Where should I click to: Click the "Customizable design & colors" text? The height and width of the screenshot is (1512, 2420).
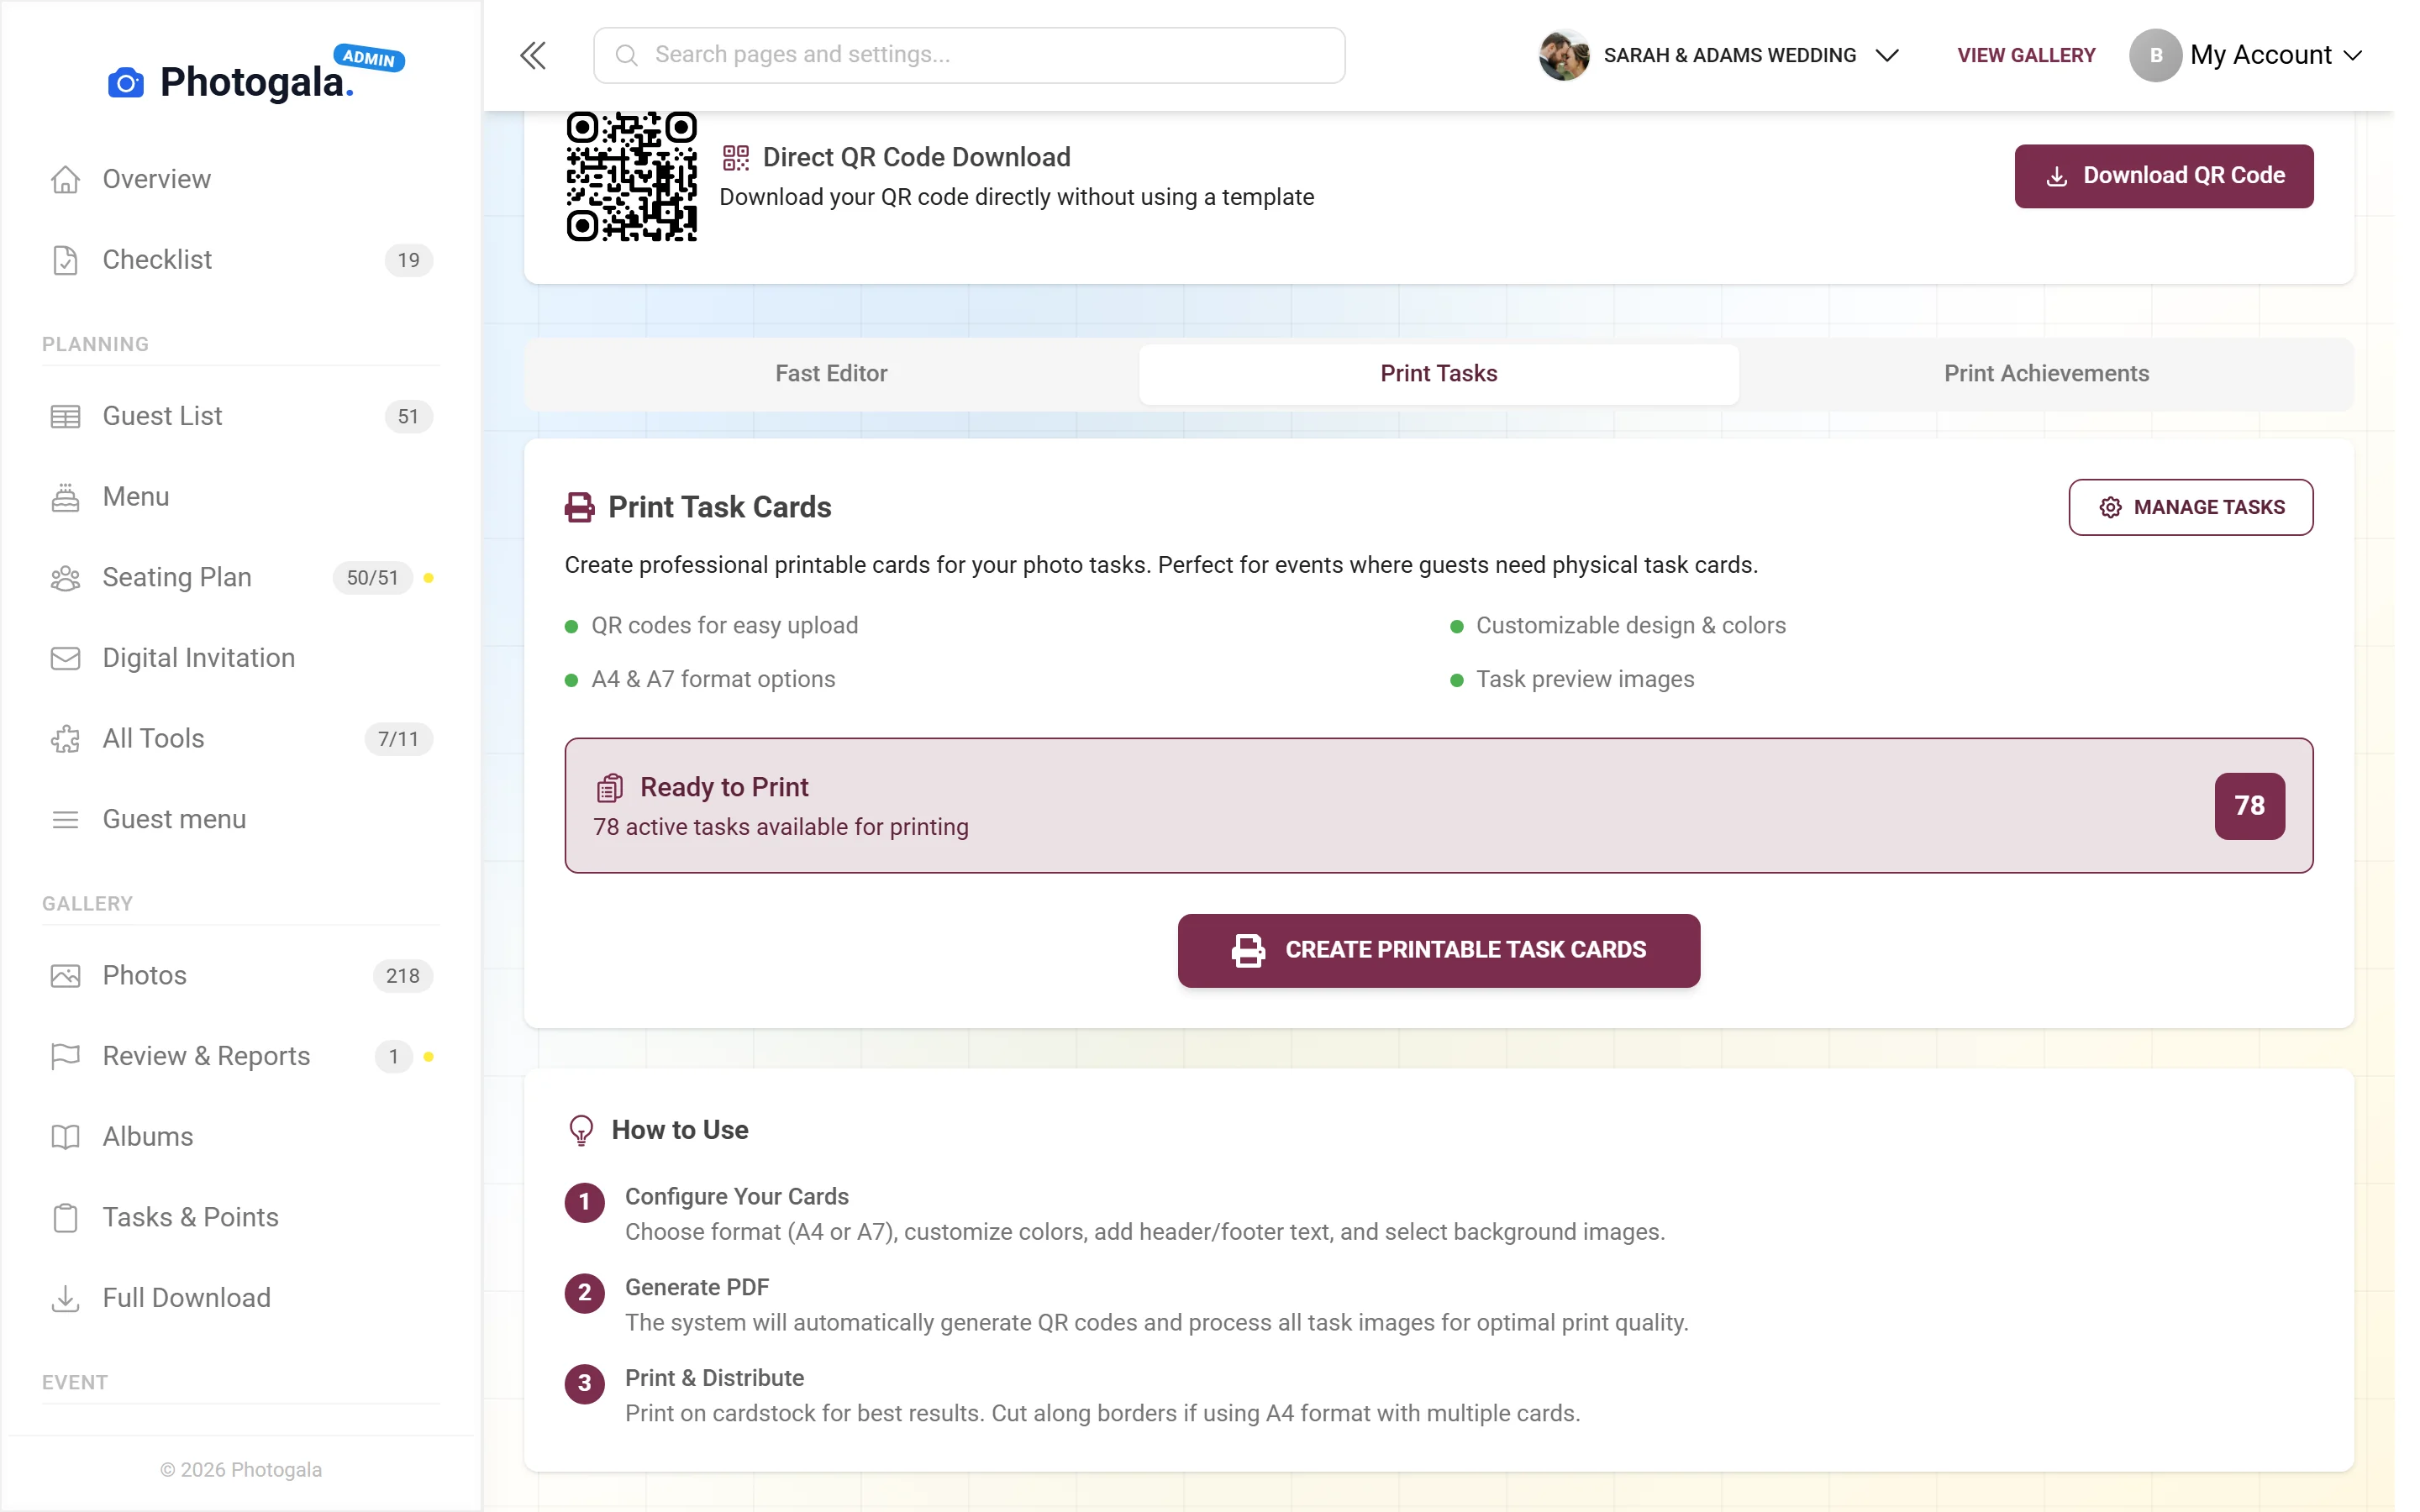tap(1630, 626)
